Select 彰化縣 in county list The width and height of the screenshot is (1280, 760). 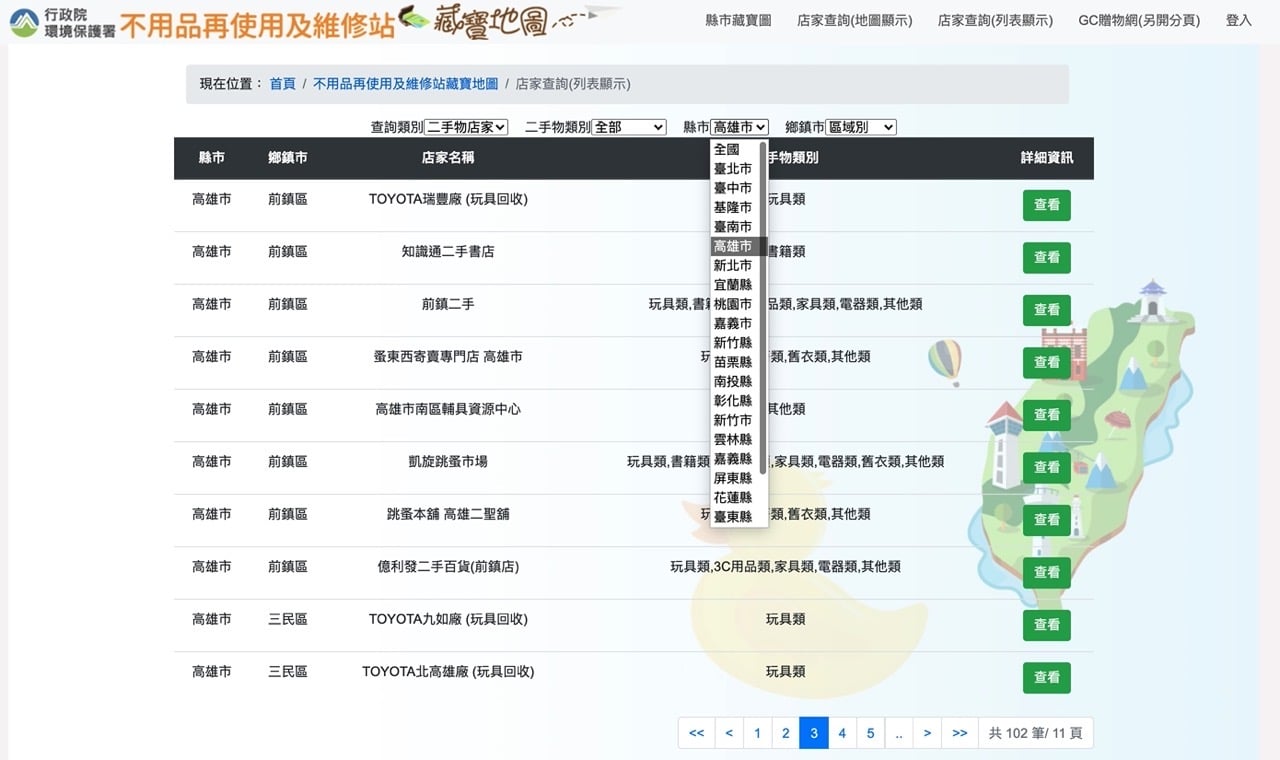(x=735, y=401)
